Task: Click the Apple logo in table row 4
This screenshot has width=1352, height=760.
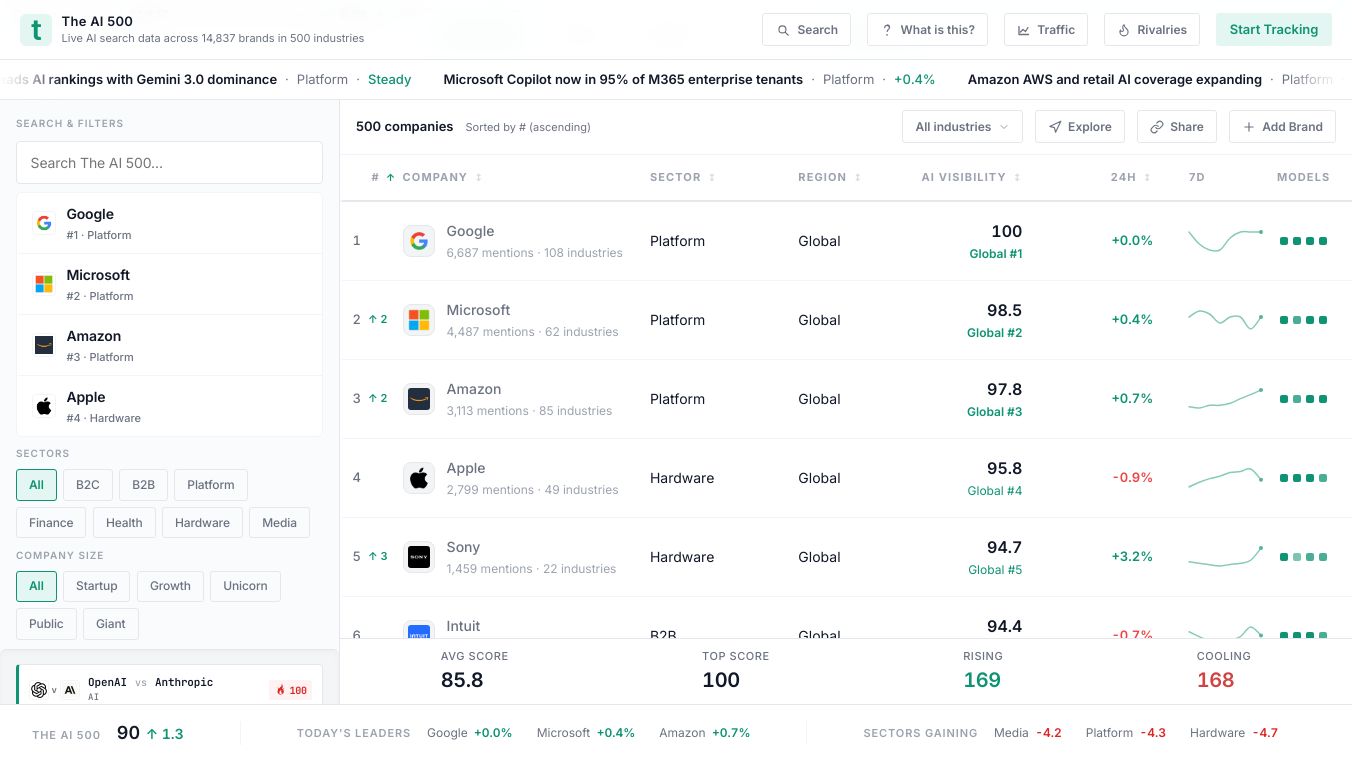Action: (x=419, y=478)
